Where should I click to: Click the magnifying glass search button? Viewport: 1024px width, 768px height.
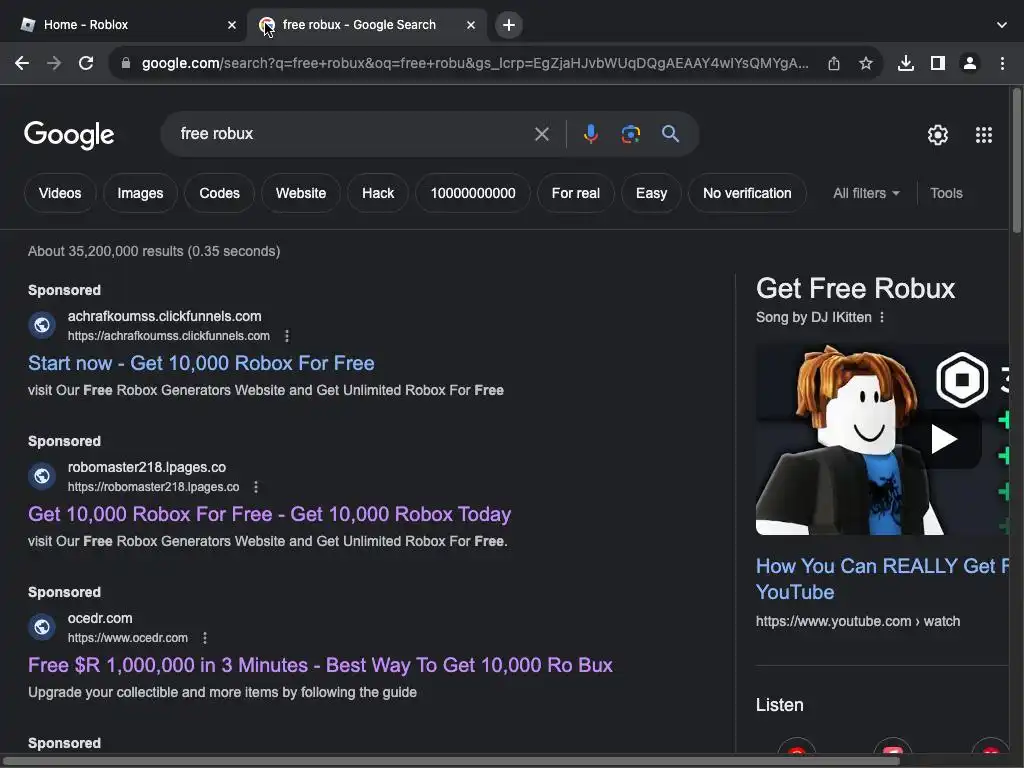pyautogui.click(x=670, y=134)
